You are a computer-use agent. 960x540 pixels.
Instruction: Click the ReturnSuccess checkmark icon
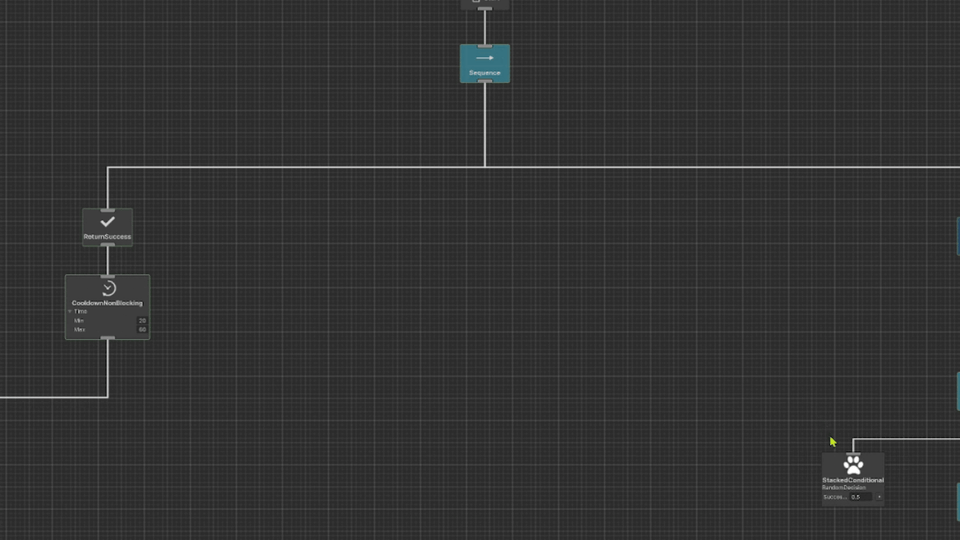click(x=107, y=221)
